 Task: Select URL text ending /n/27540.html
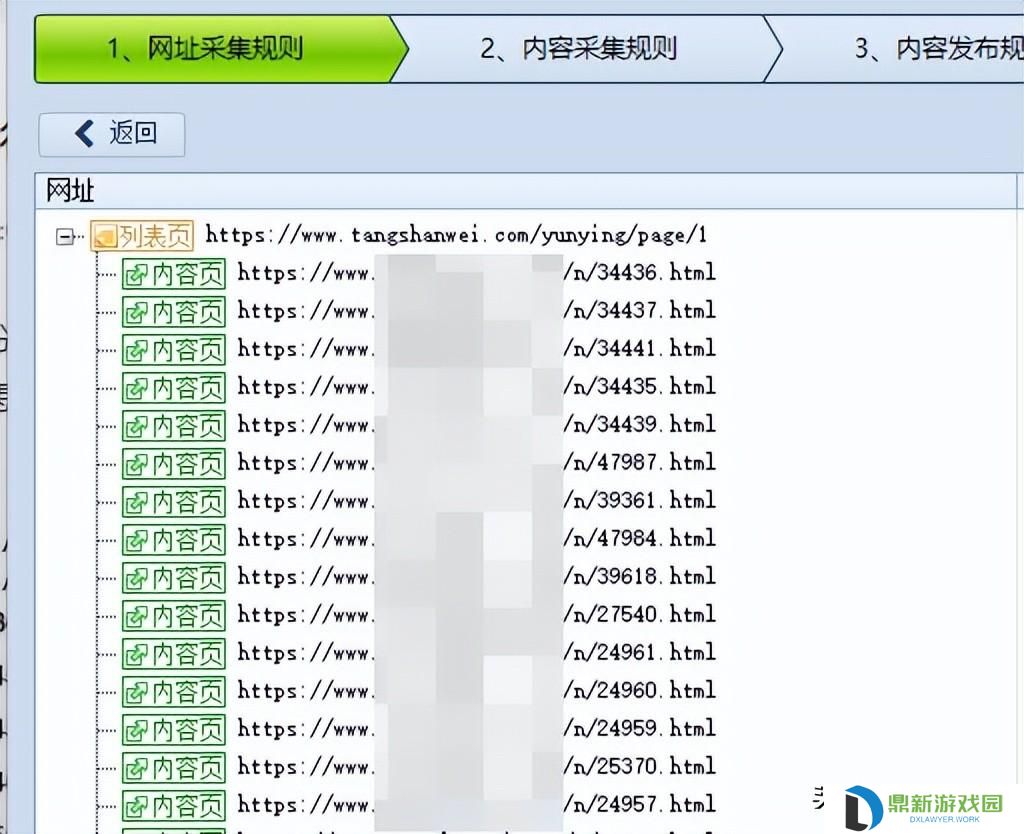click(477, 614)
